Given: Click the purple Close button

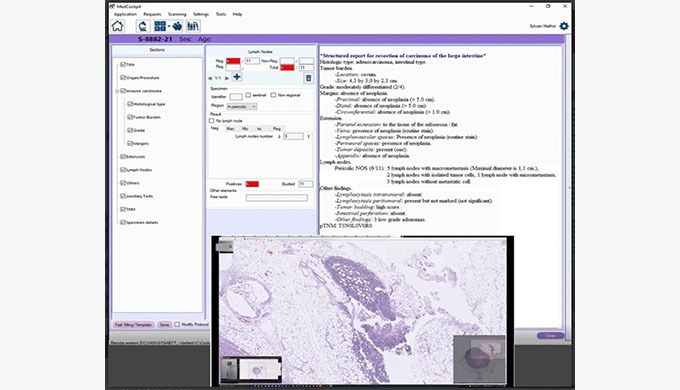Looking at the screenshot, I should coord(550,336).
